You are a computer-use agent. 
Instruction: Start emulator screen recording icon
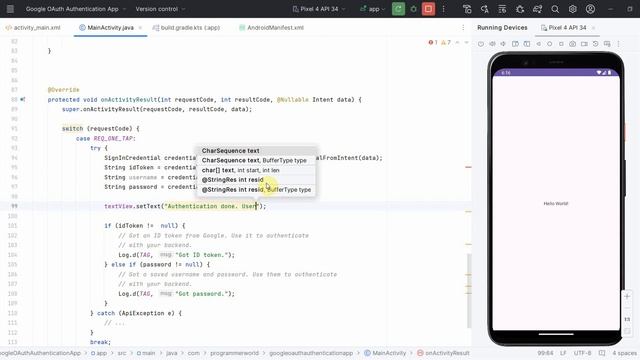click(x=584, y=44)
